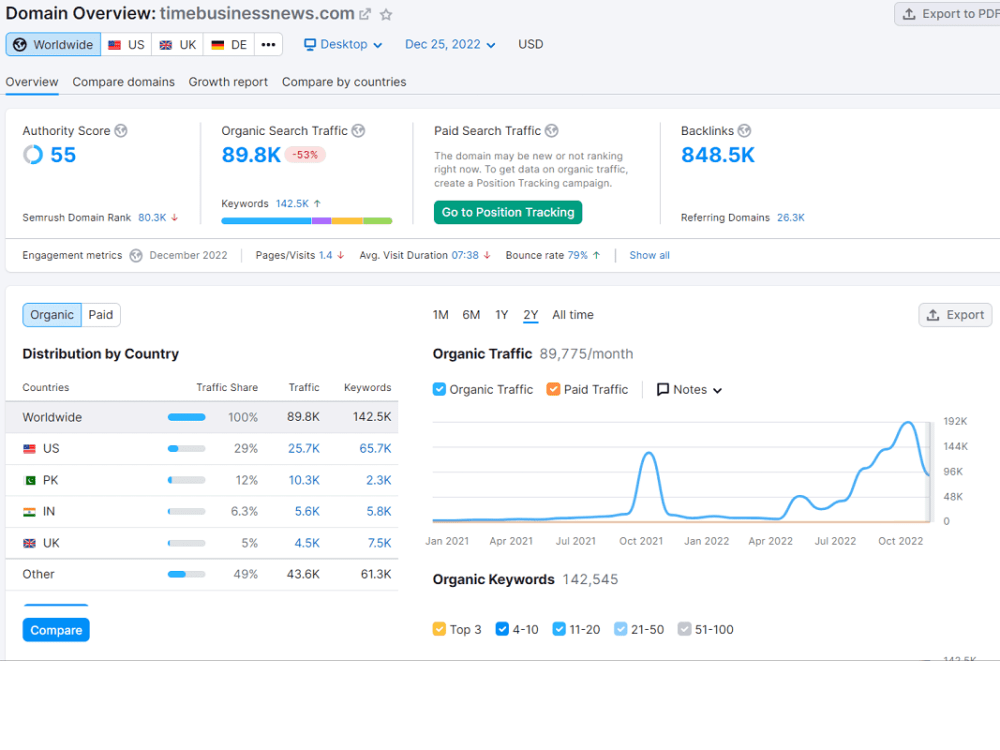
Task: Click the blue Compare button
Action: click(x=56, y=630)
